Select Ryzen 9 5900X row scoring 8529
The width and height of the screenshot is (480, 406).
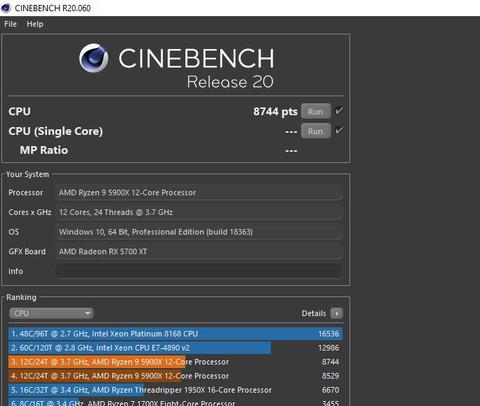(175, 376)
